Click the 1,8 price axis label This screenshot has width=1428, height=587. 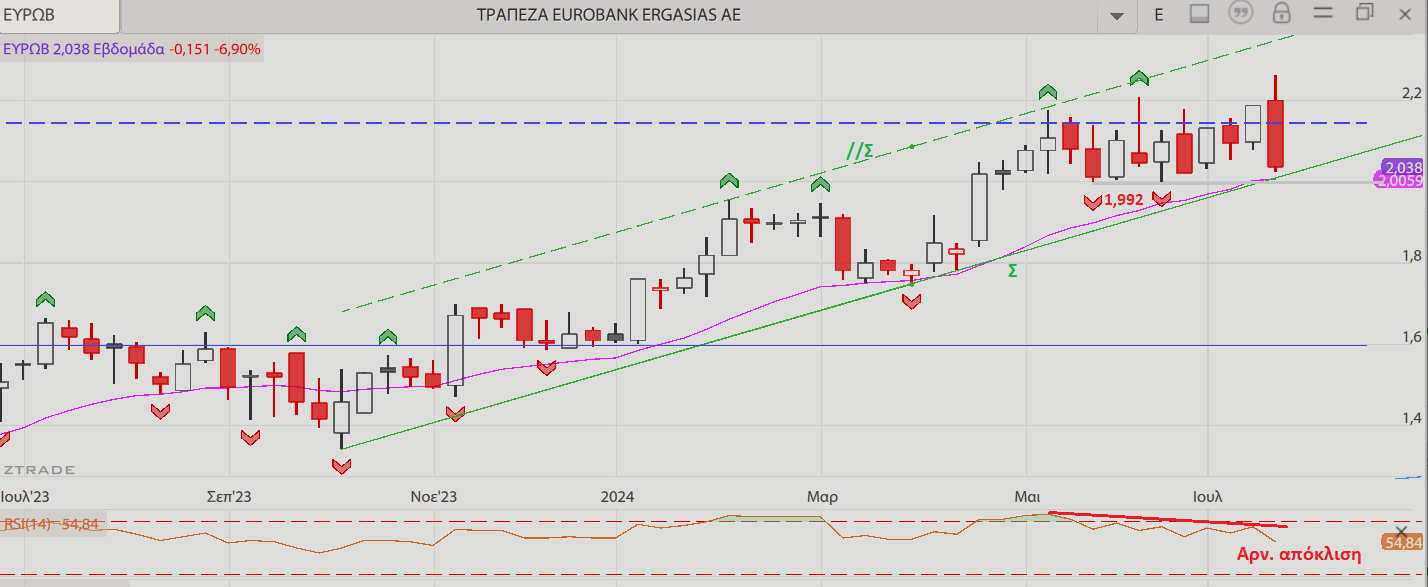click(x=1412, y=257)
